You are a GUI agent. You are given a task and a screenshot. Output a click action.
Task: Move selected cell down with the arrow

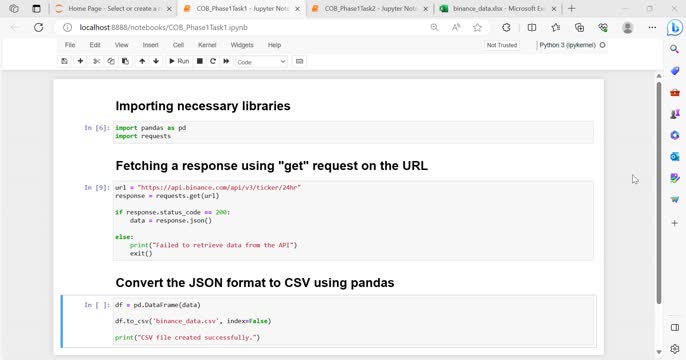pyautogui.click(x=156, y=61)
